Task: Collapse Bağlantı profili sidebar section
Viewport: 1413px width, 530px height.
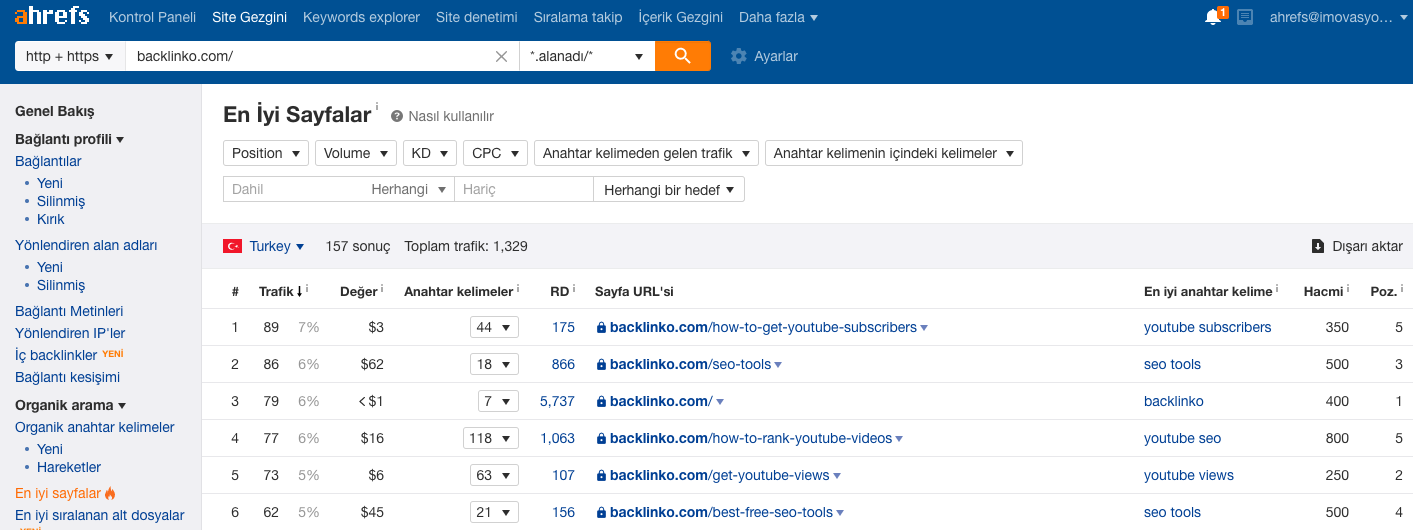Action: 69,139
